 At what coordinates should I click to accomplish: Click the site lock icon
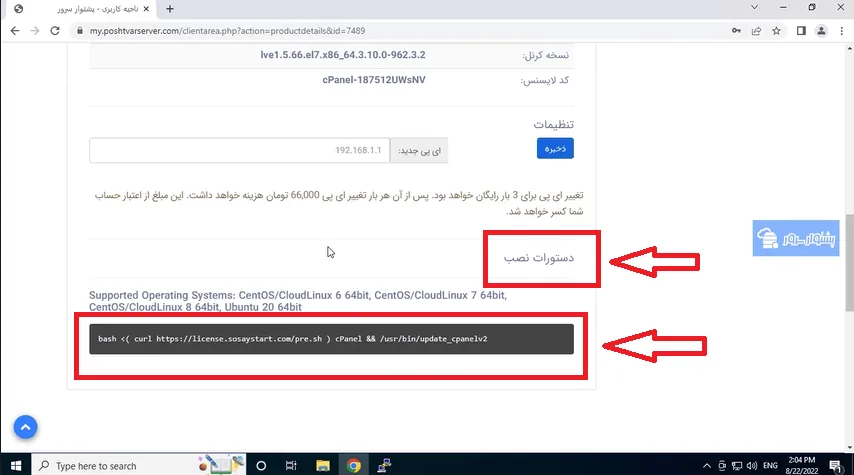80,31
